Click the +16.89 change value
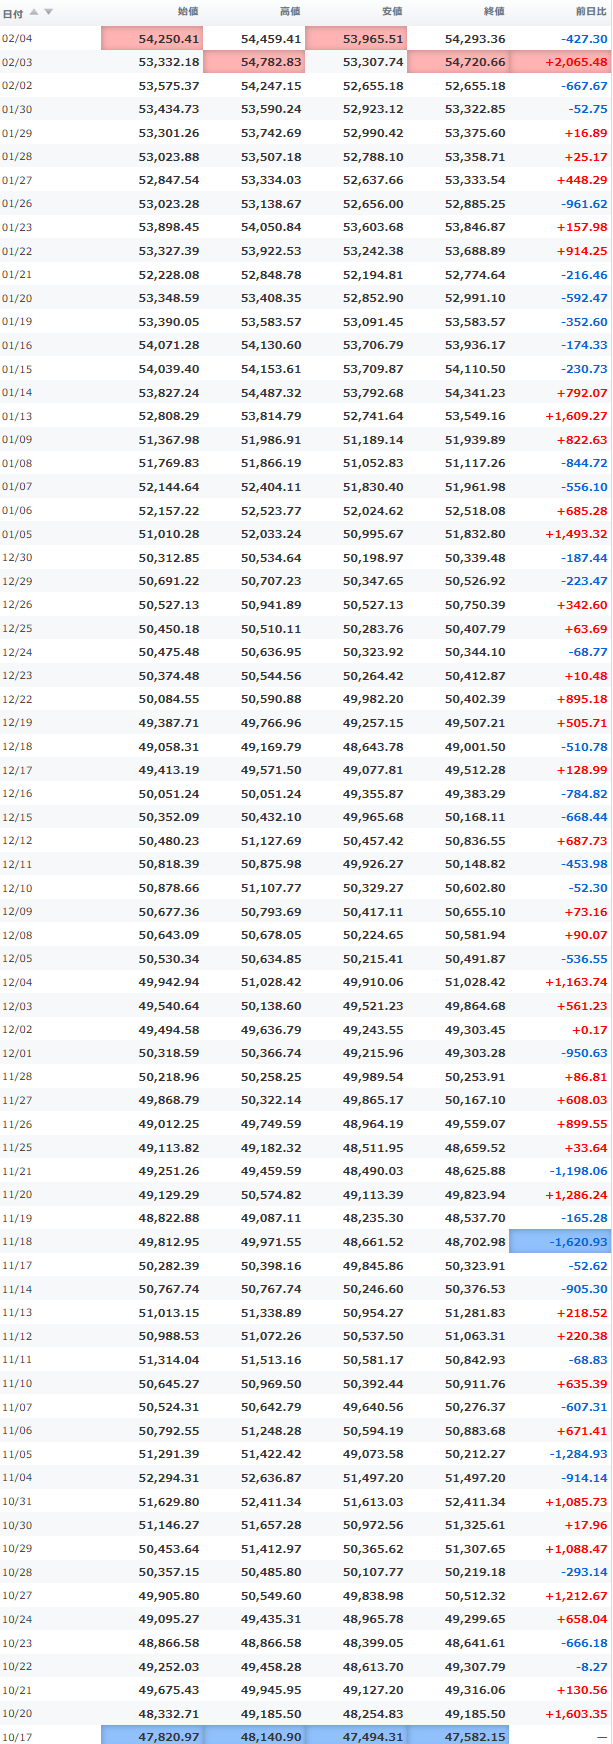 click(586, 133)
